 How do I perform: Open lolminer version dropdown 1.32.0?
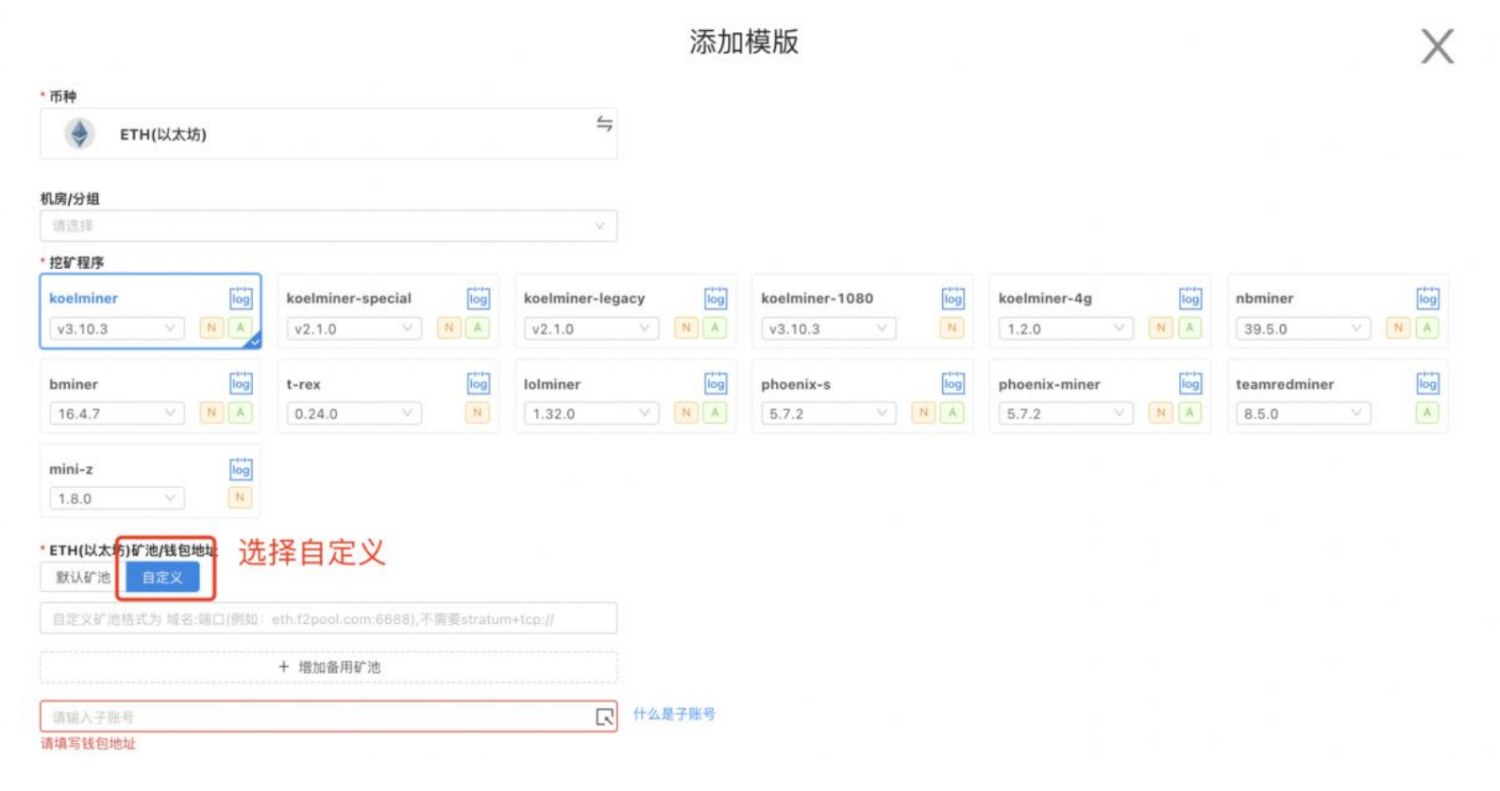(x=591, y=412)
